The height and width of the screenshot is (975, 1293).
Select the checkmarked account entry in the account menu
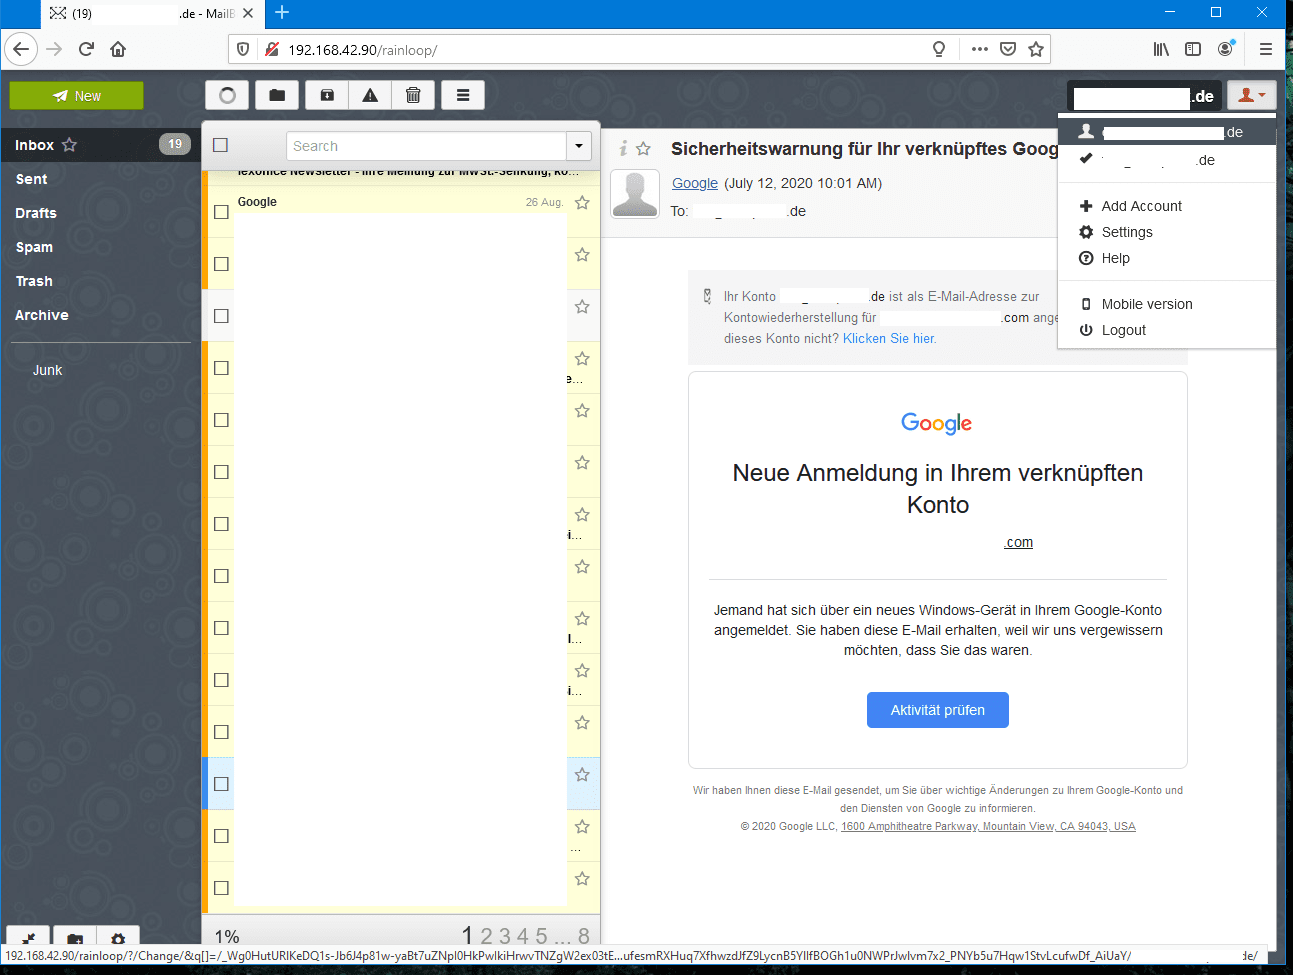click(x=1166, y=160)
